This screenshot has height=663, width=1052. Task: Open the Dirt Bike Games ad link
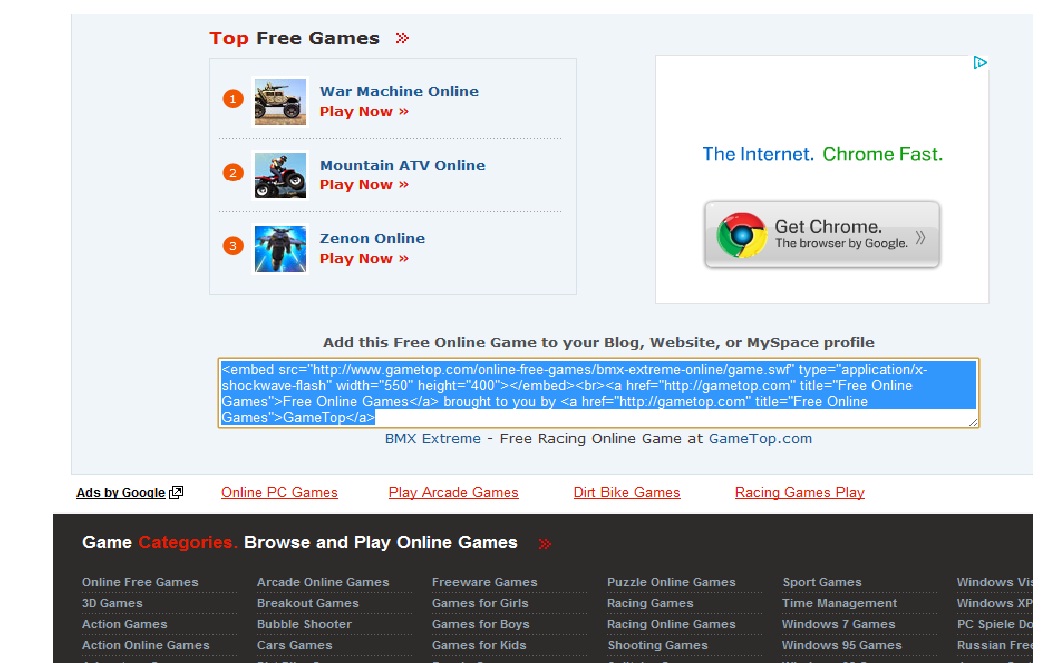pyautogui.click(x=627, y=493)
